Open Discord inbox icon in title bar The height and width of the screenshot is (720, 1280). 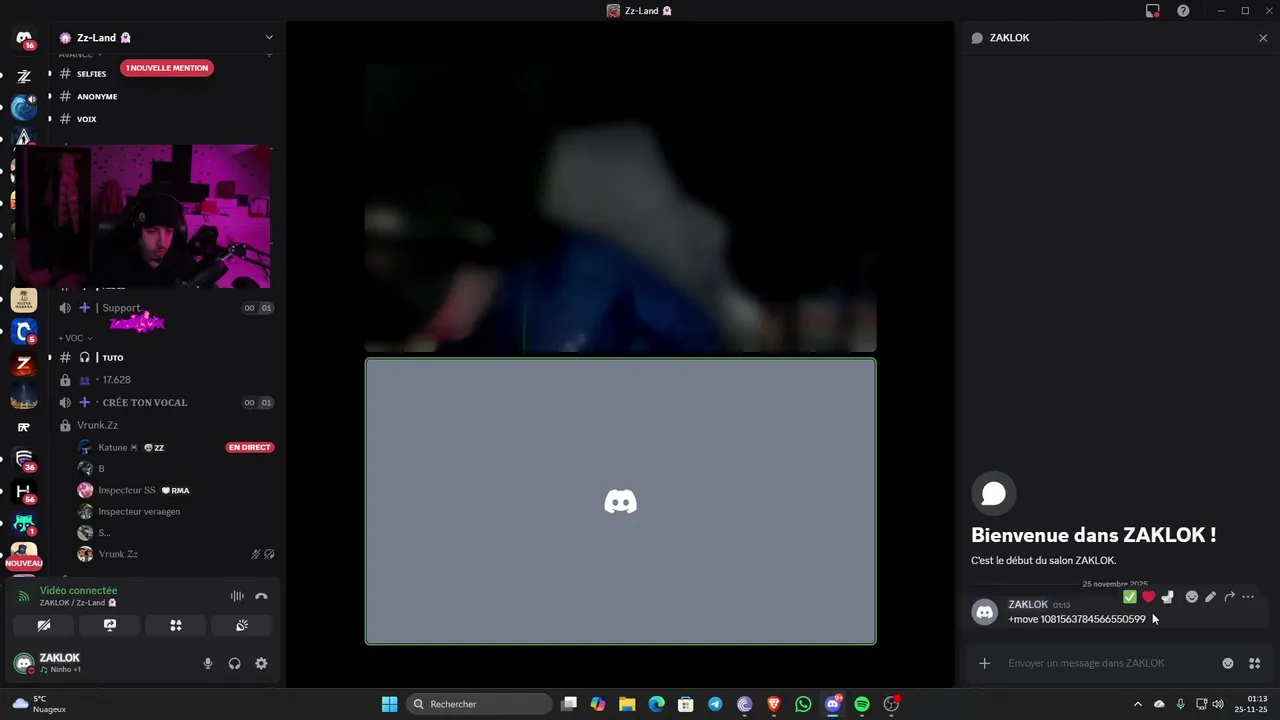tap(1152, 11)
